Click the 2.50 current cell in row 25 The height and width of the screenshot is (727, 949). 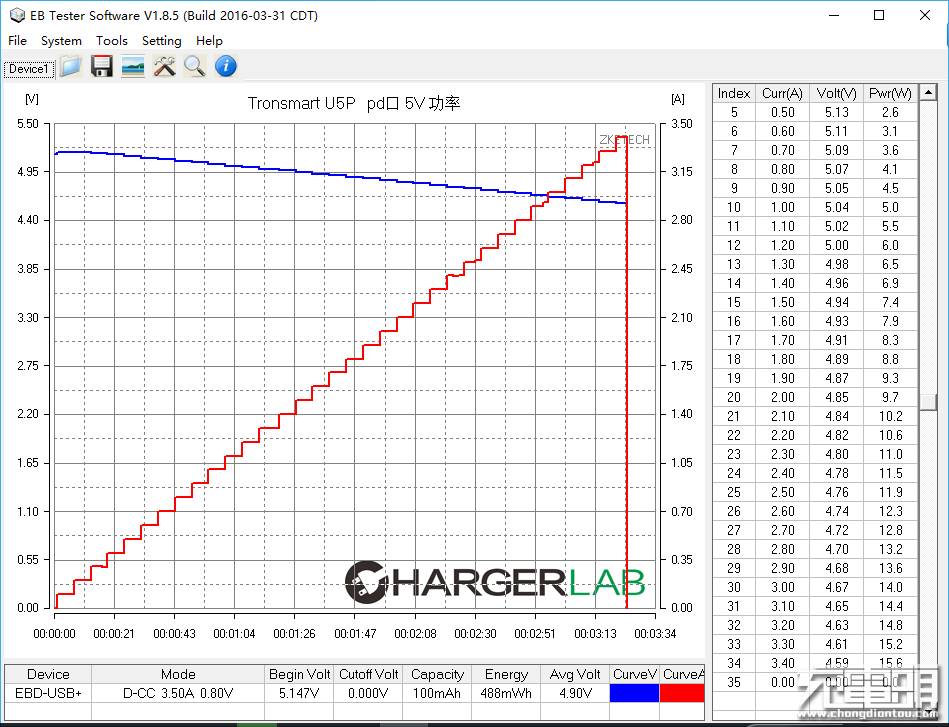tap(782, 492)
